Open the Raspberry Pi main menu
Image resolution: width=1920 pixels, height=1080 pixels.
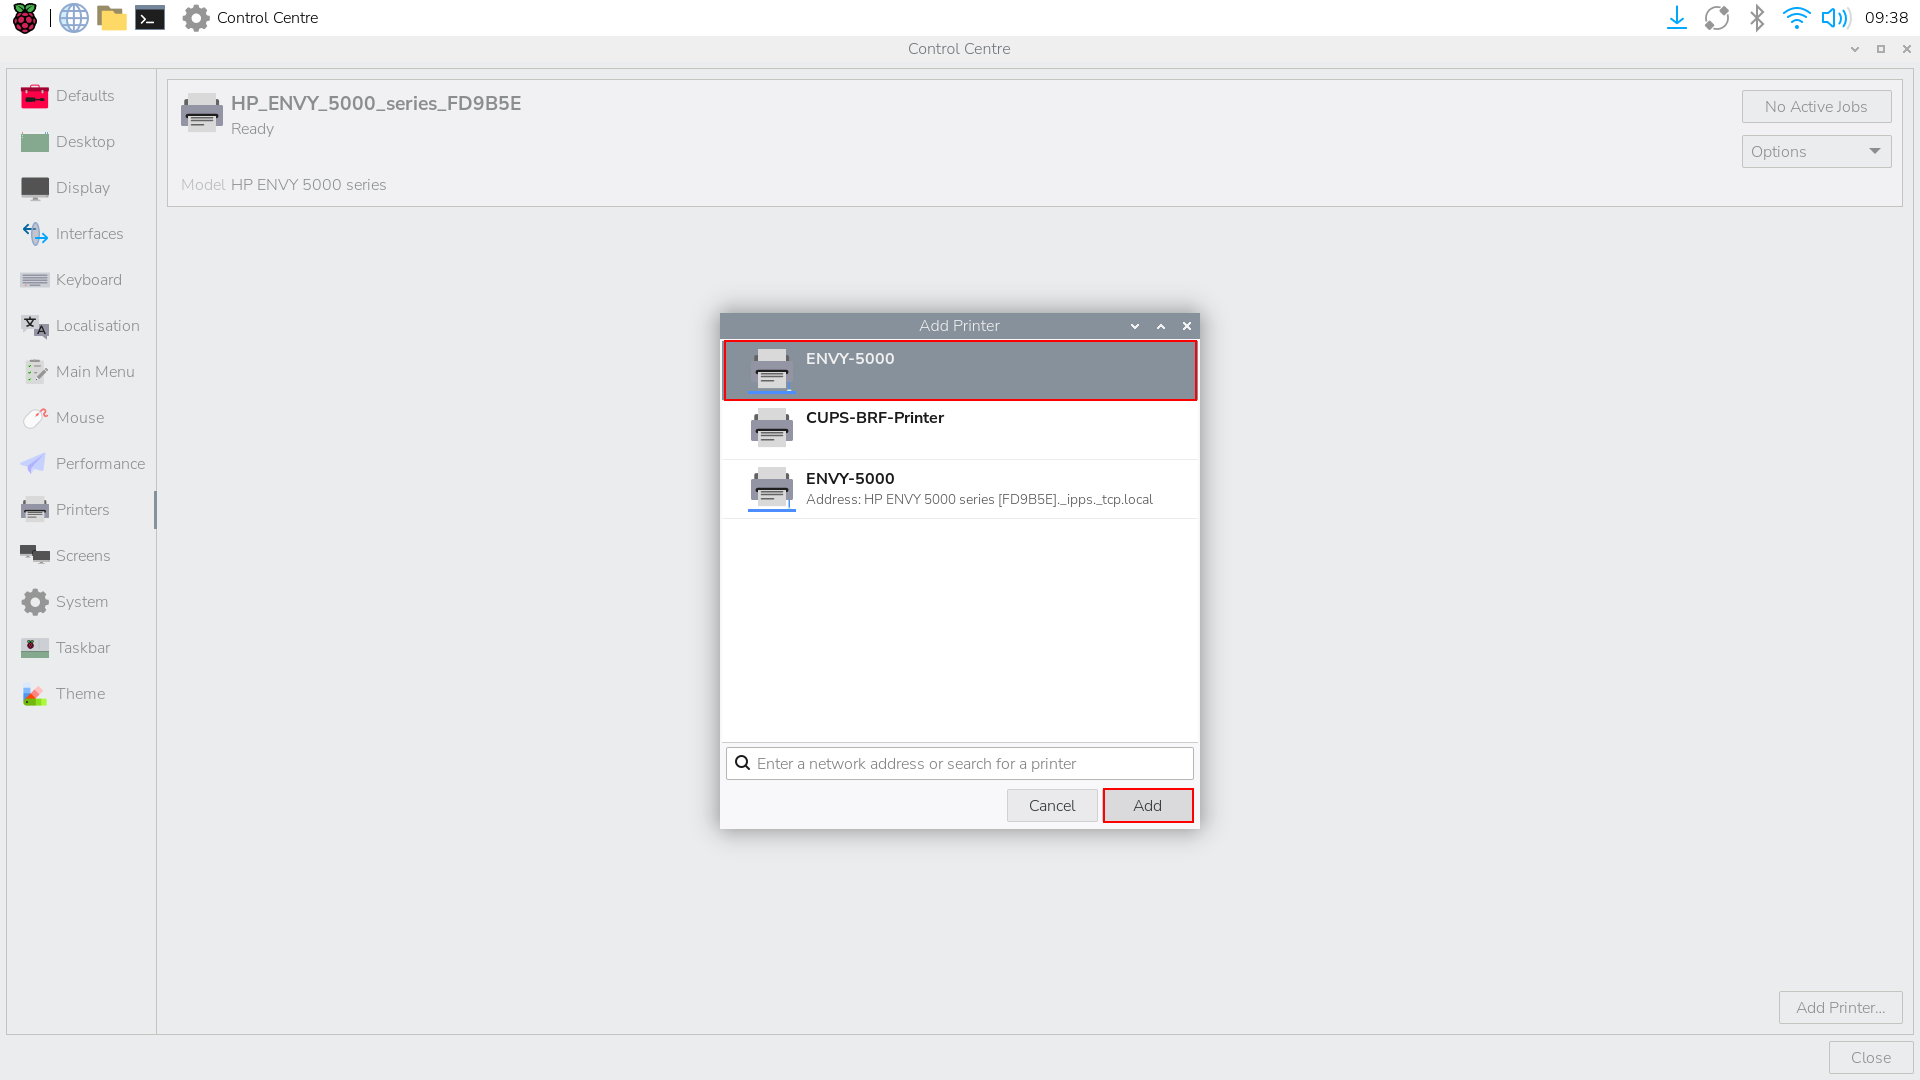pyautogui.click(x=25, y=18)
